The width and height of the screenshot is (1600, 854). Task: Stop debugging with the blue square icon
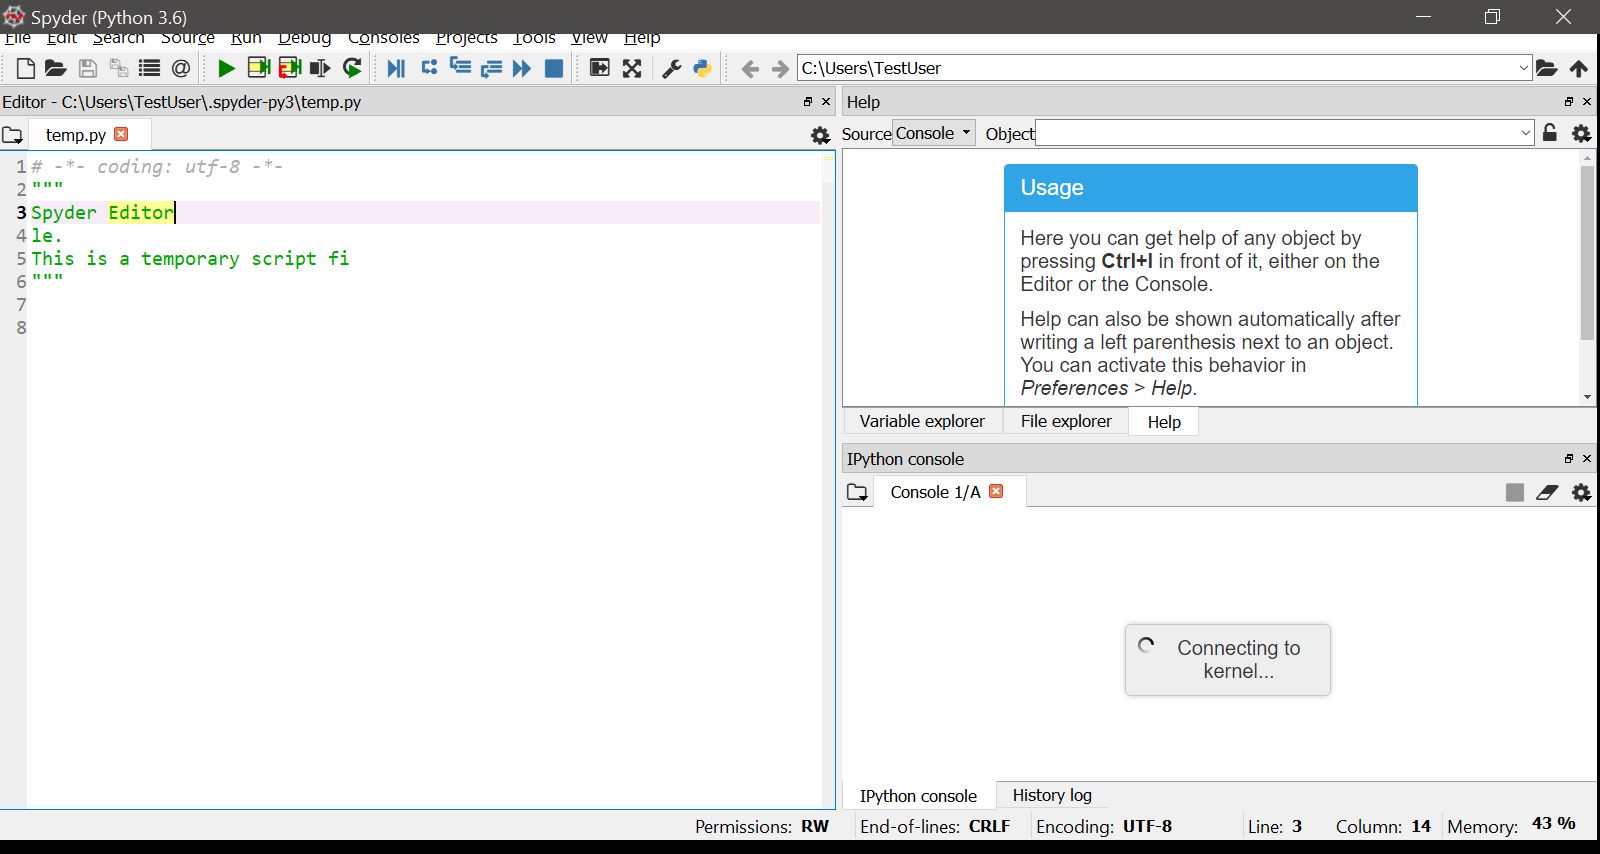(553, 68)
